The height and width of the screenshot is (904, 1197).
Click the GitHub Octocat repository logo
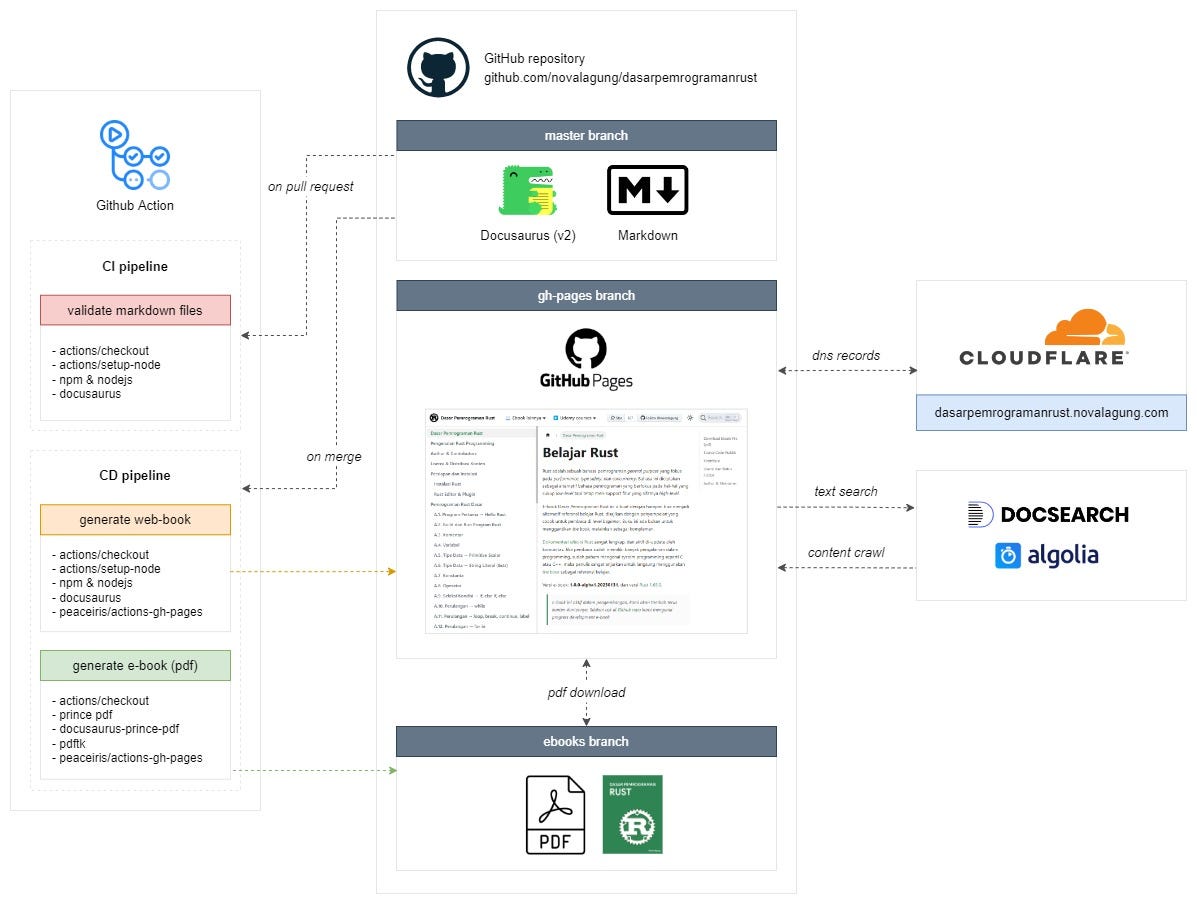click(x=437, y=67)
